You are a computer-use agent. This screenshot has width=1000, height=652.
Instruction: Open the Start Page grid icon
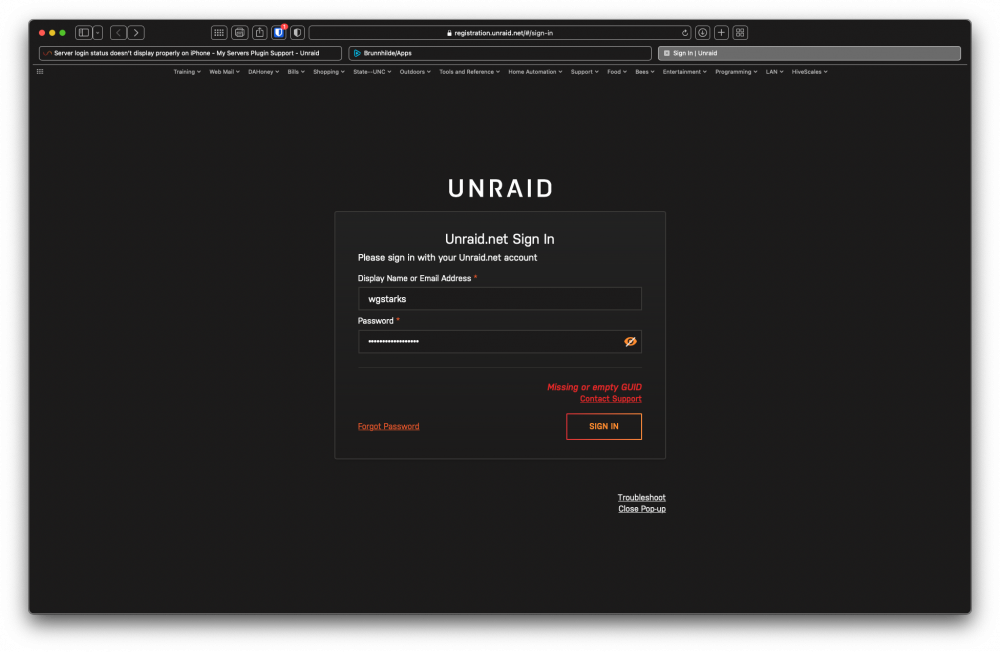(219, 33)
